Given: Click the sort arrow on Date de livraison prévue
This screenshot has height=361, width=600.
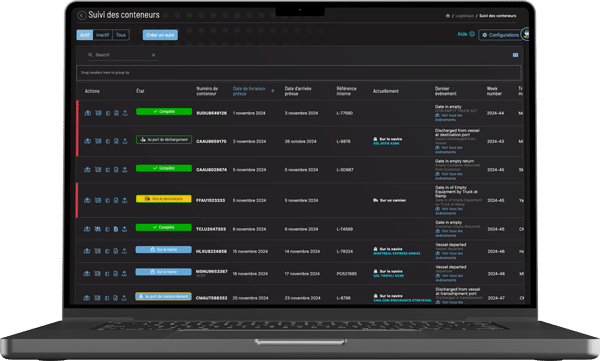Looking at the screenshot, I should pos(273,91).
